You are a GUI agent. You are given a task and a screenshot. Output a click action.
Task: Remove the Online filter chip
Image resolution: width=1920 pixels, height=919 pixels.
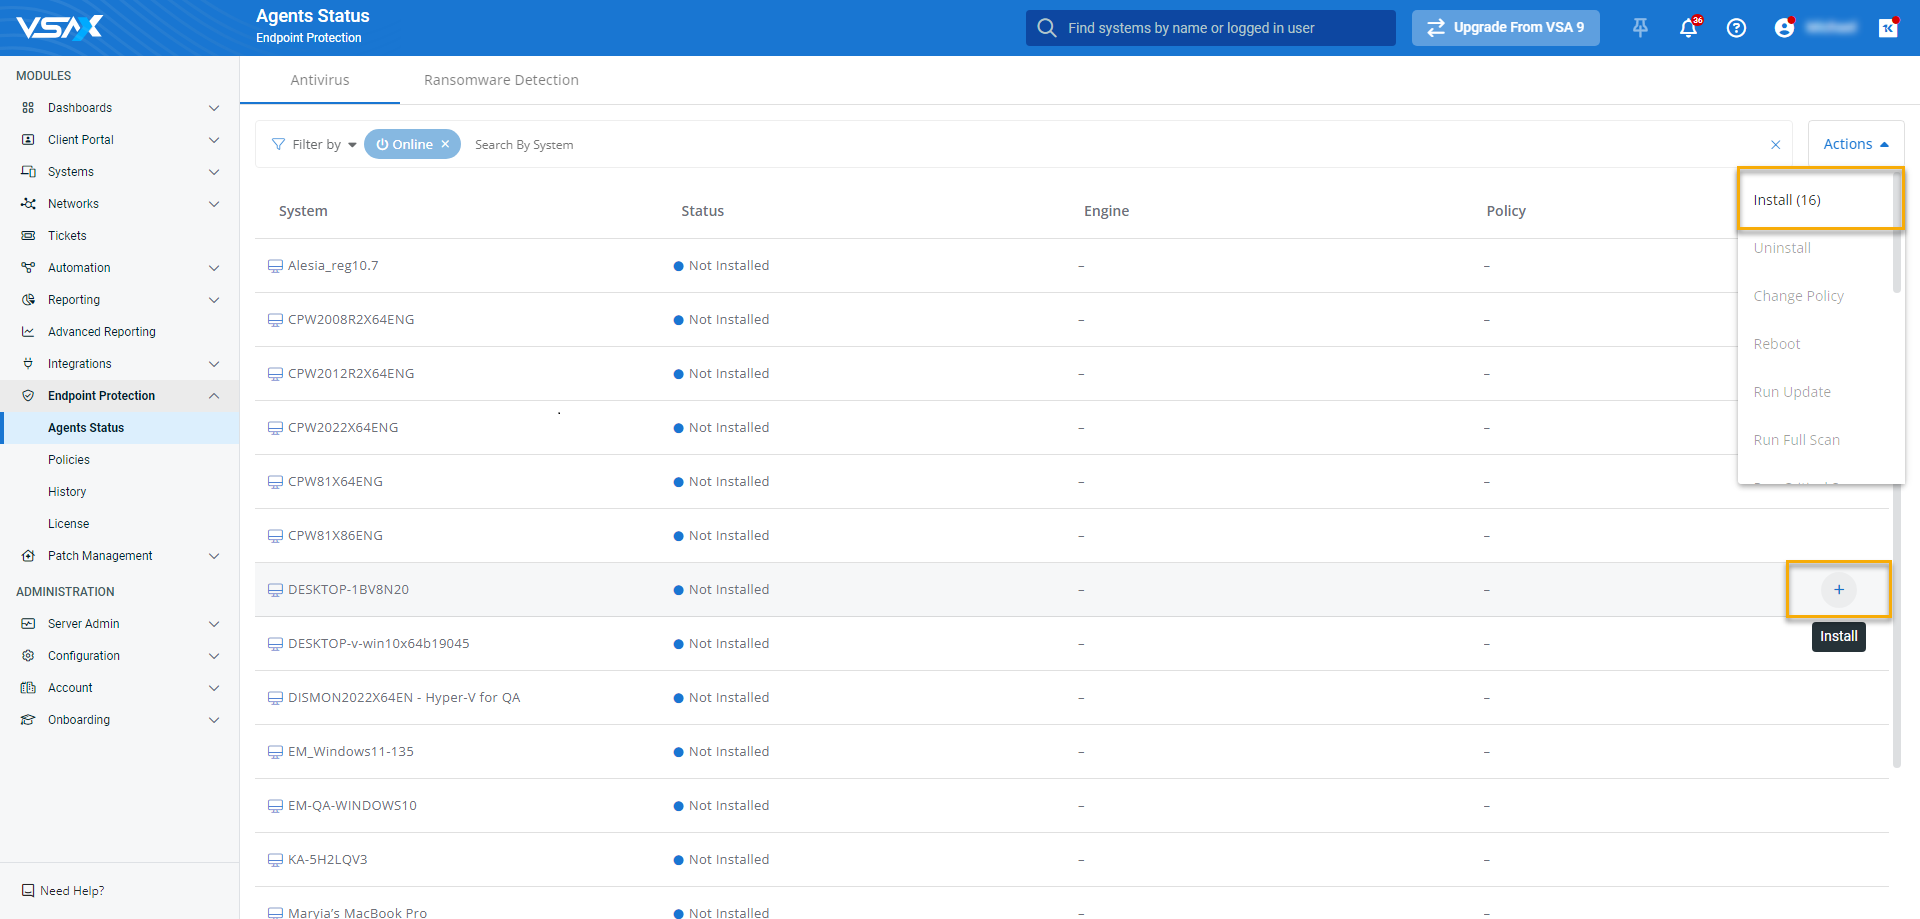[x=445, y=144]
